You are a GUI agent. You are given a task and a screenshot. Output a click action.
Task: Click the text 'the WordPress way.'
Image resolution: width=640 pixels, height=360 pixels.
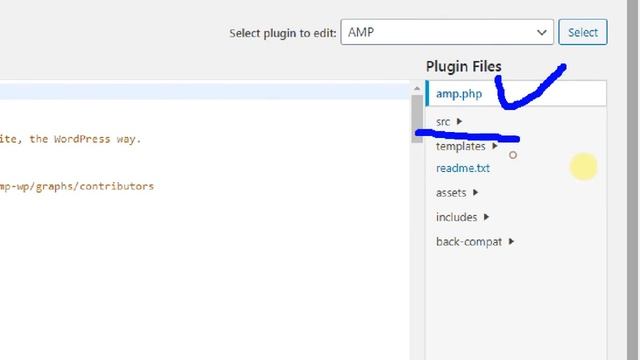85,139
